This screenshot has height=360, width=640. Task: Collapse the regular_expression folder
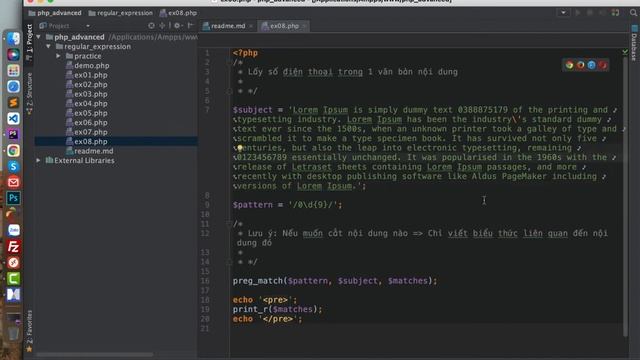coord(49,47)
